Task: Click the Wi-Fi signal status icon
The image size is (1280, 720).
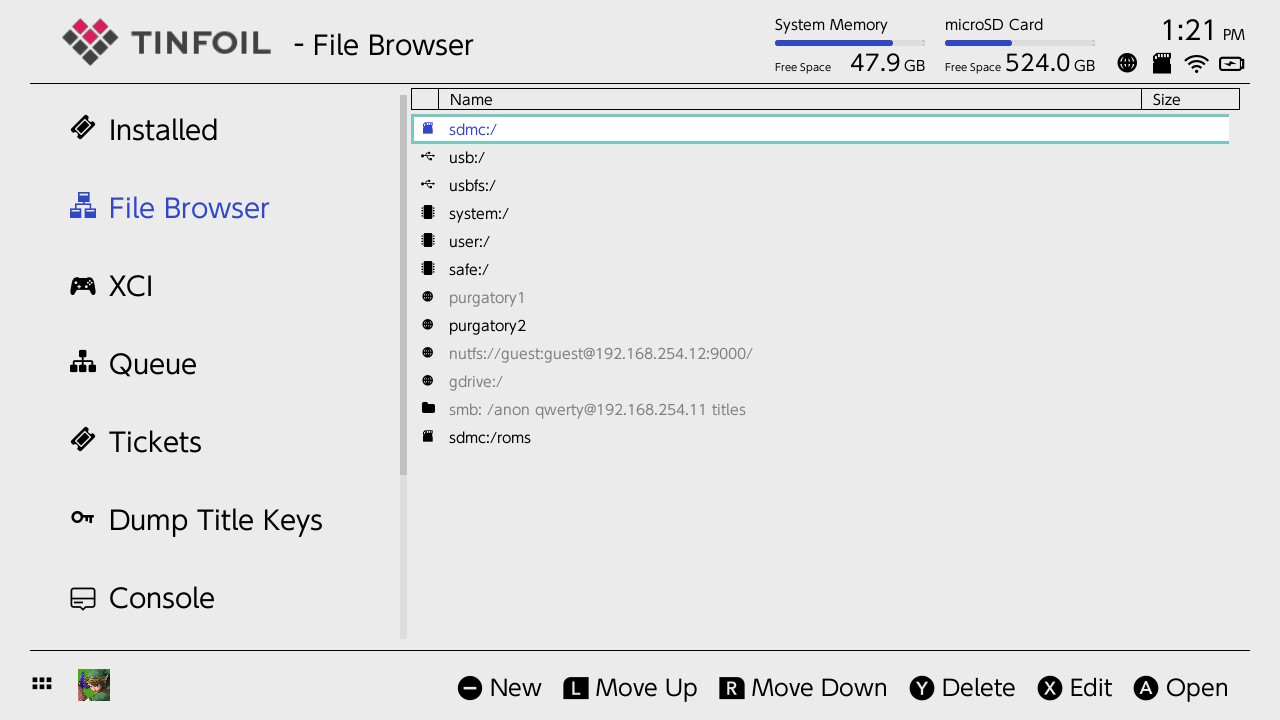Action: click(x=1196, y=64)
